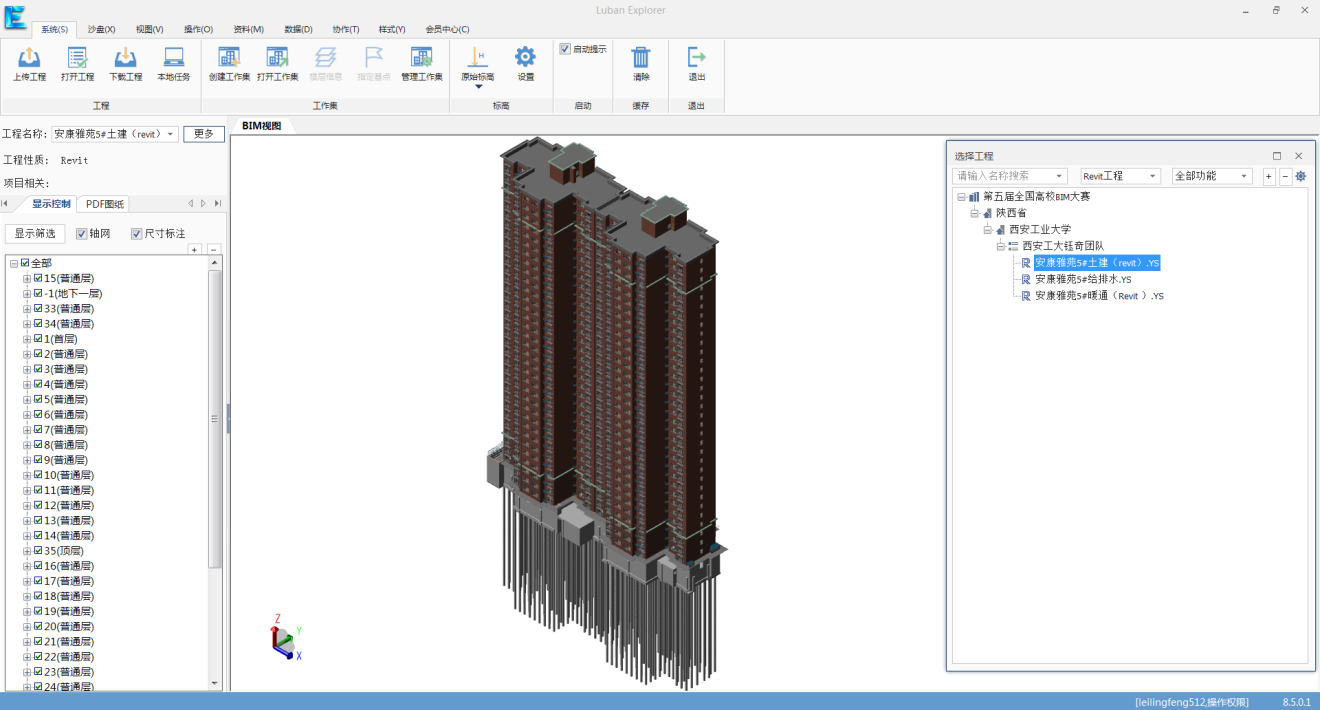This screenshot has height=710, width=1320.
Task: Switch to the PDF图纸 tab
Action: click(x=105, y=204)
